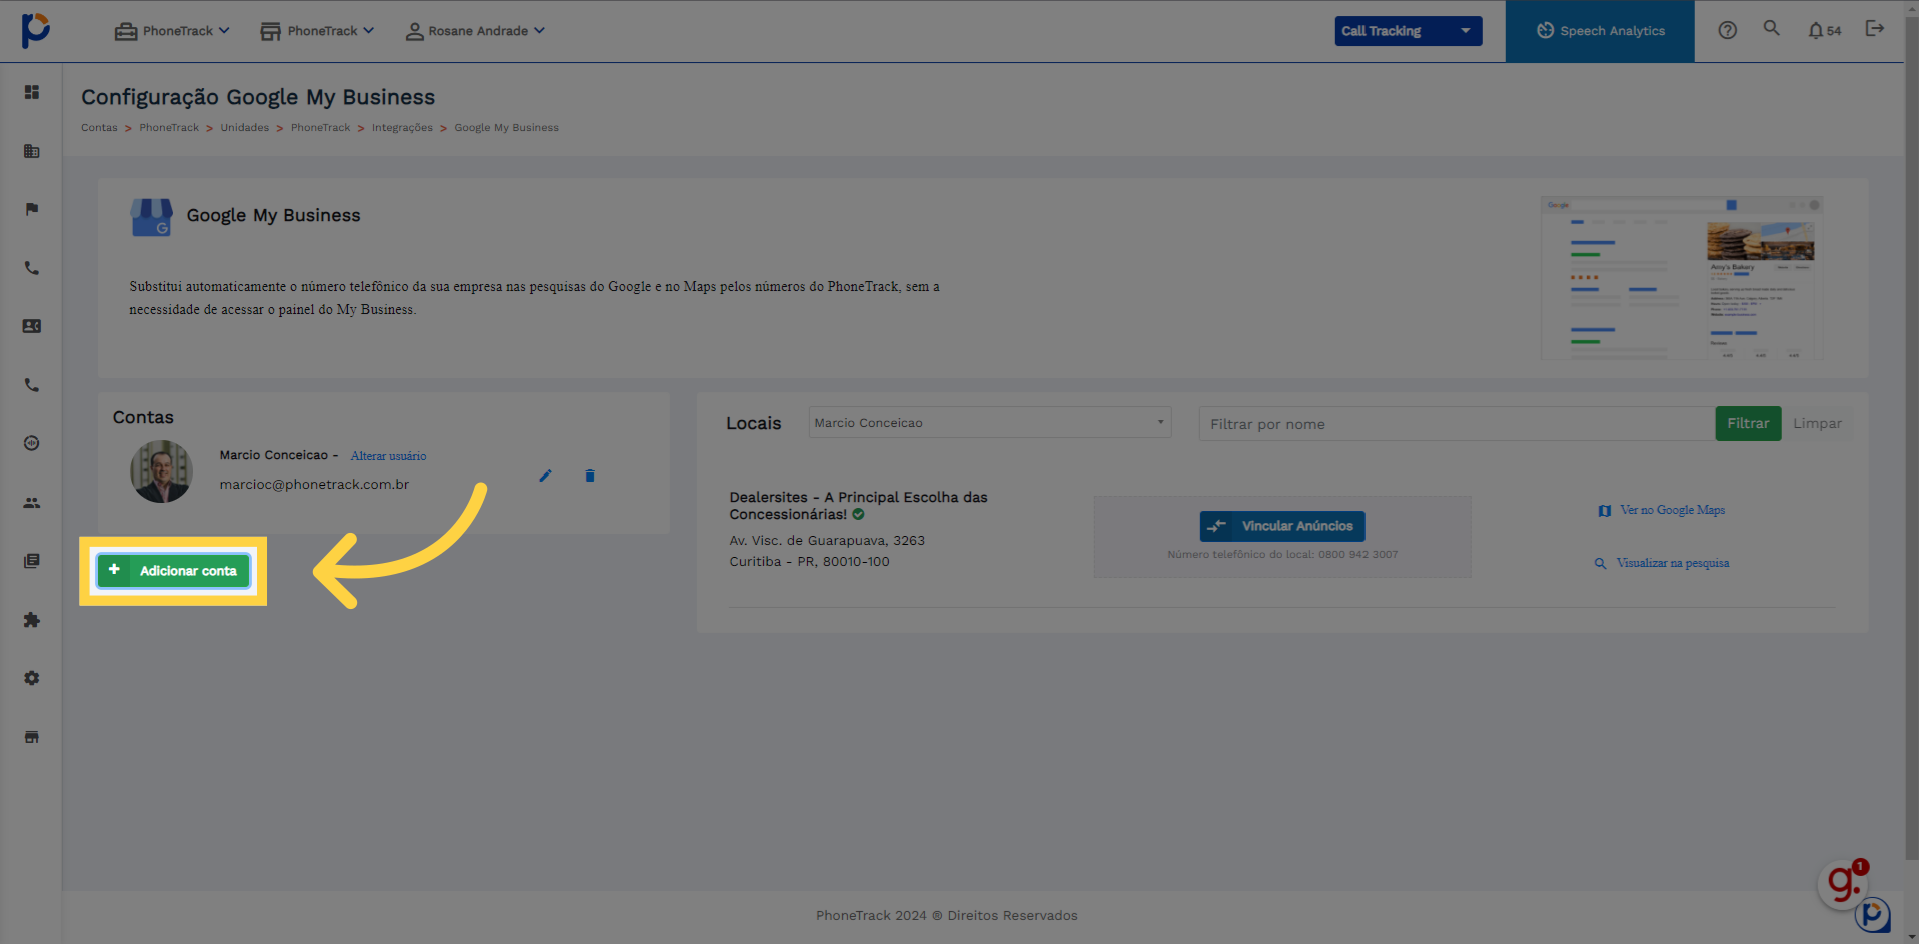Click the Limpar button
The height and width of the screenshot is (944, 1919).
click(x=1817, y=424)
